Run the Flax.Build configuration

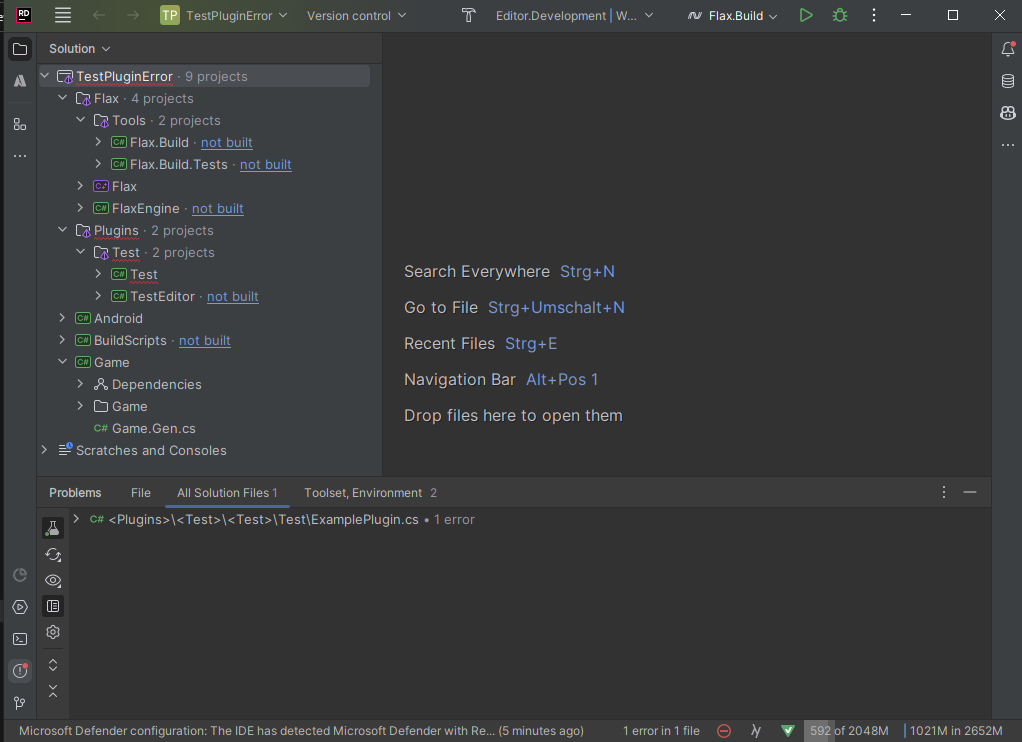point(806,15)
